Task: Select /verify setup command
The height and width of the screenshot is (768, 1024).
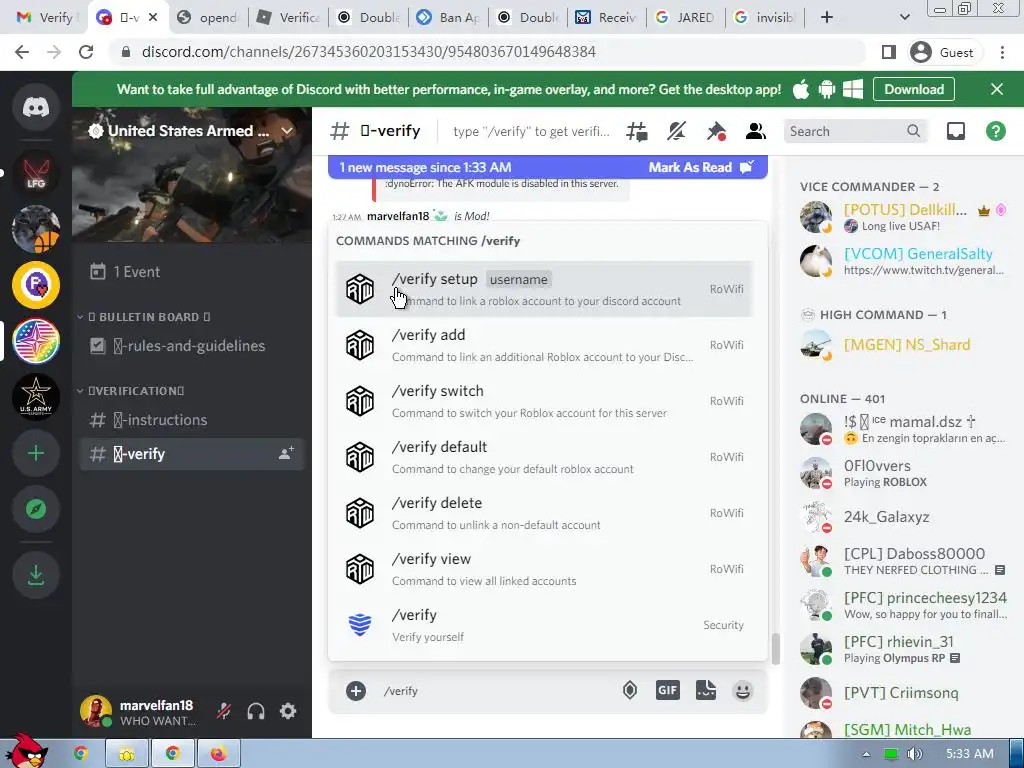Action: pyautogui.click(x=545, y=289)
